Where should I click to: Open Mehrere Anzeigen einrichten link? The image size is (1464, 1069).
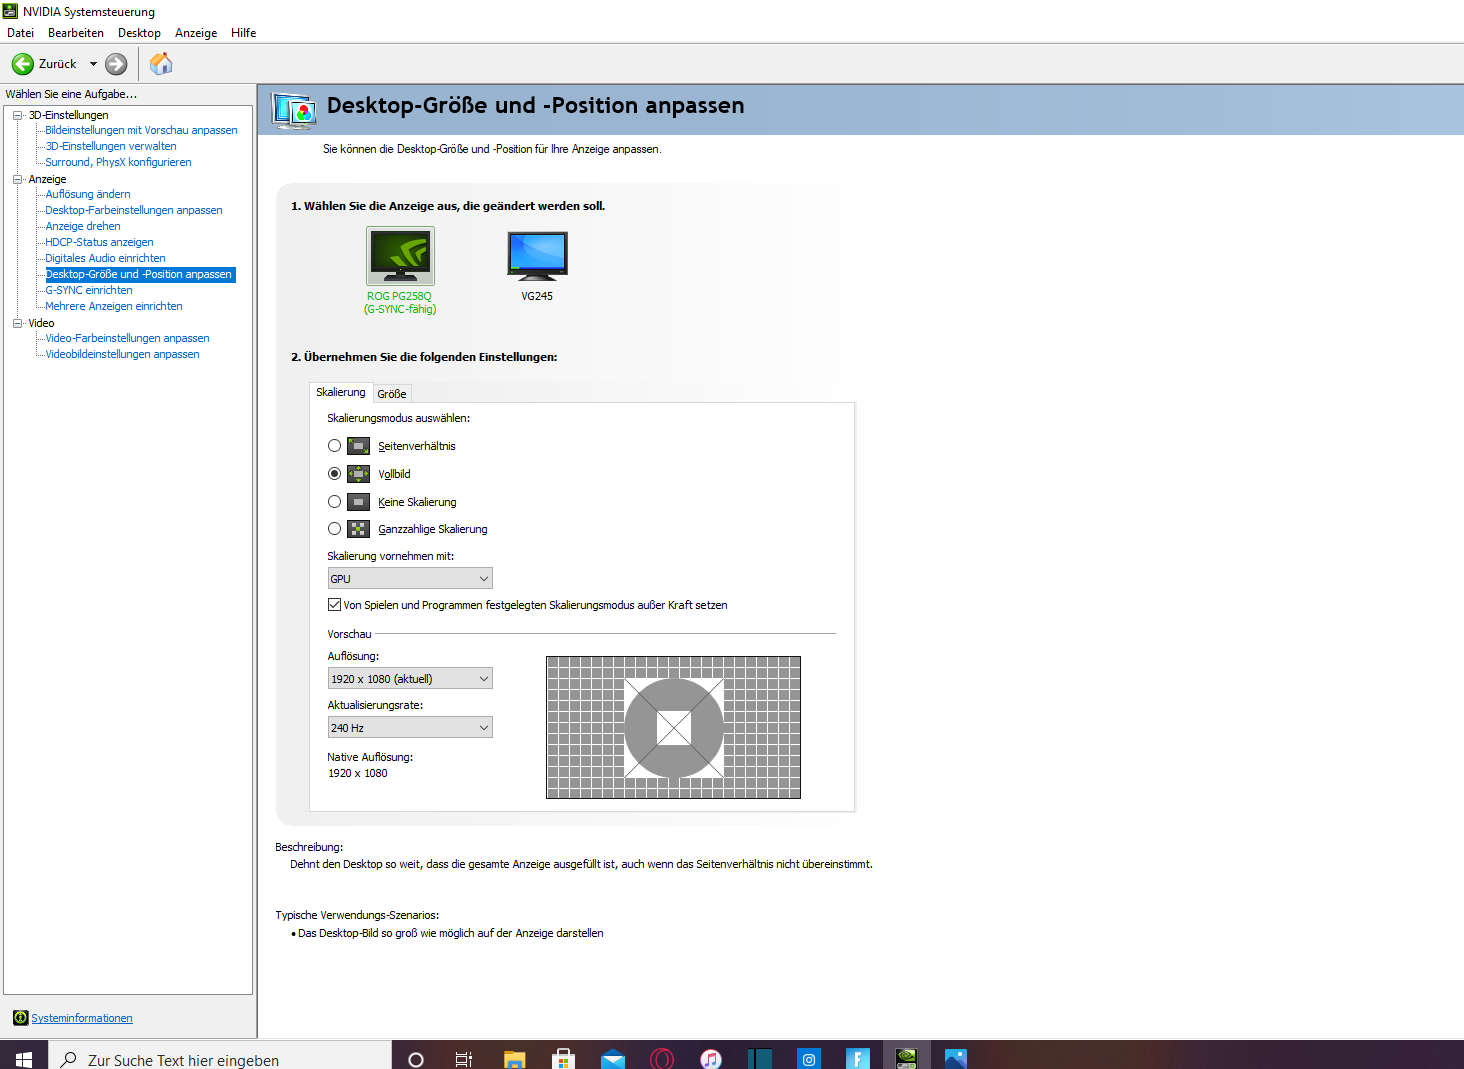click(x=114, y=306)
